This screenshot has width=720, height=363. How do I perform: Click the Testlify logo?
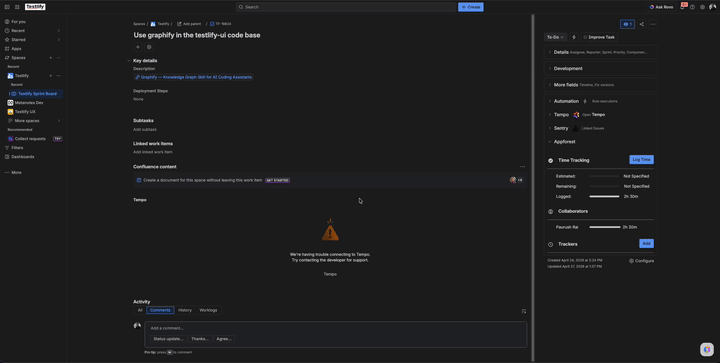[x=35, y=7]
